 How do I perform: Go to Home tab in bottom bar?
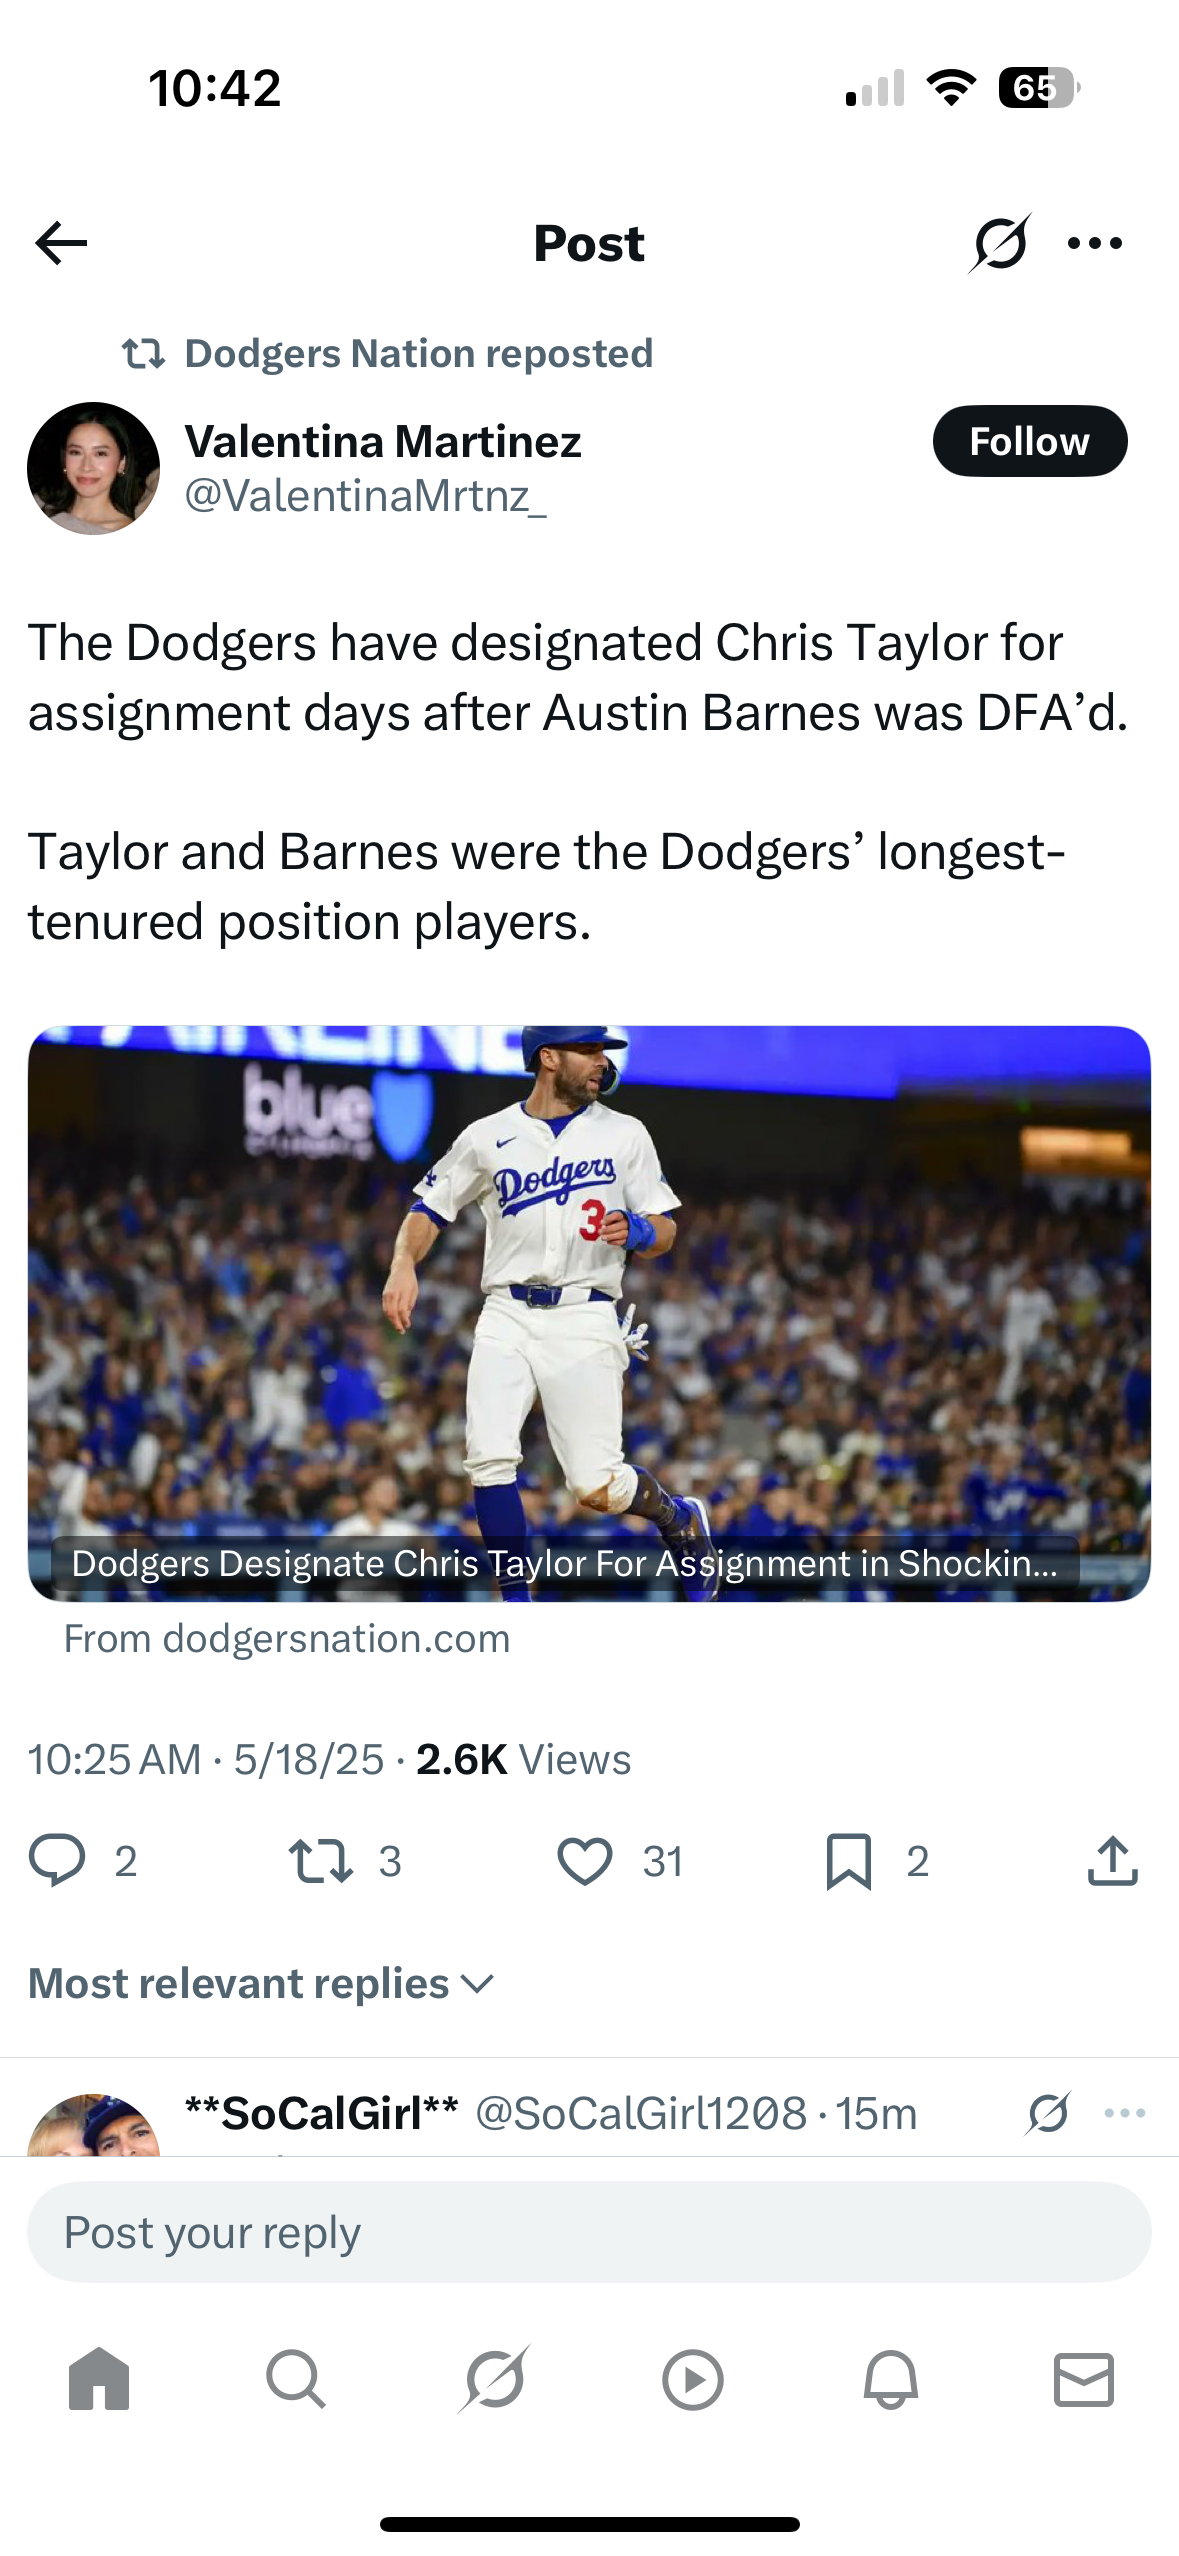pyautogui.click(x=99, y=2380)
